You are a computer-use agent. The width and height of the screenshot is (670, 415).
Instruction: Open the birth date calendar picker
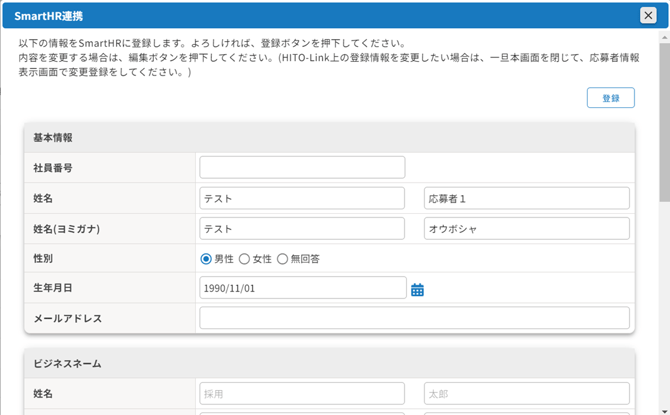coord(417,290)
